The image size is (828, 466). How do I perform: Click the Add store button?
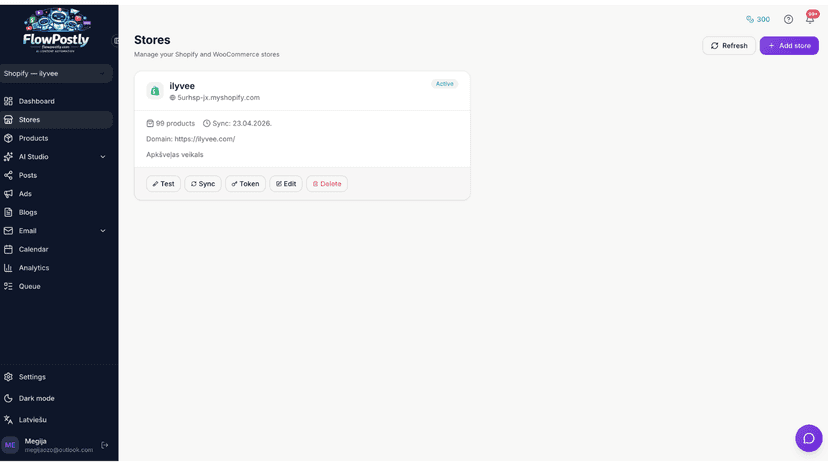pyautogui.click(x=789, y=45)
